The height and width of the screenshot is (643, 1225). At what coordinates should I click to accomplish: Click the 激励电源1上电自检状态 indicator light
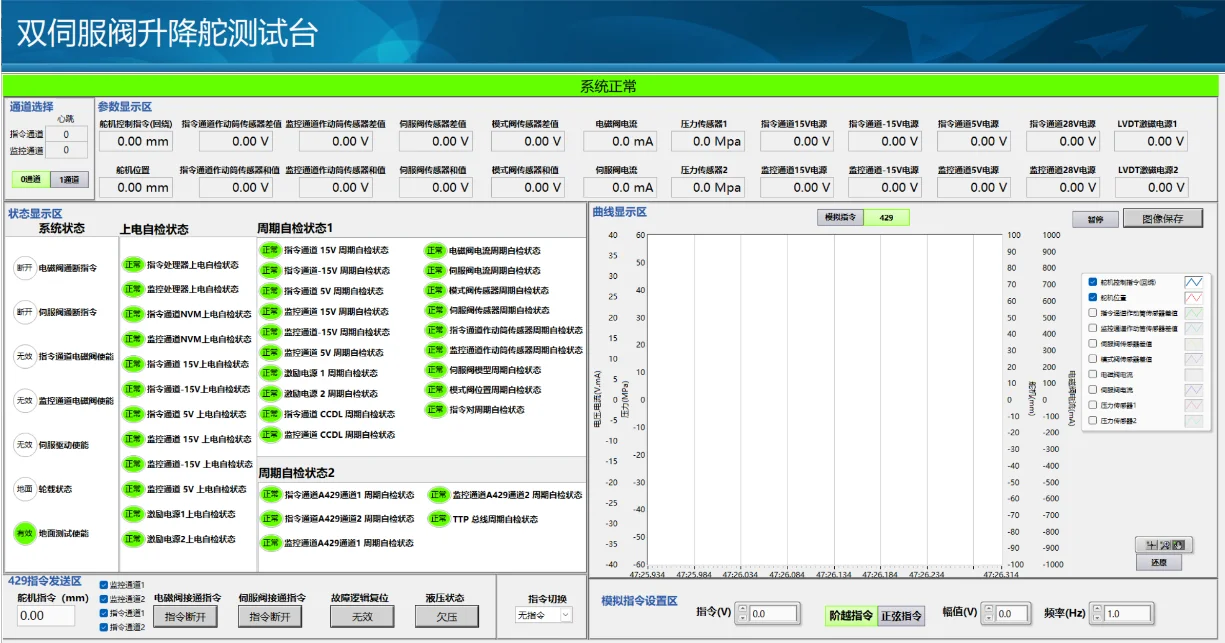(132, 514)
